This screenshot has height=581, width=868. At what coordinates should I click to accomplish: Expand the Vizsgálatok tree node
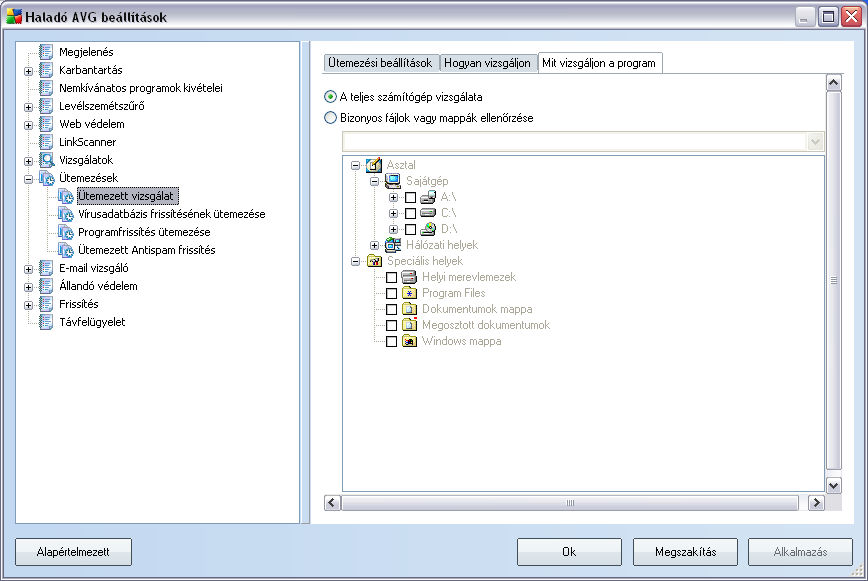29,161
